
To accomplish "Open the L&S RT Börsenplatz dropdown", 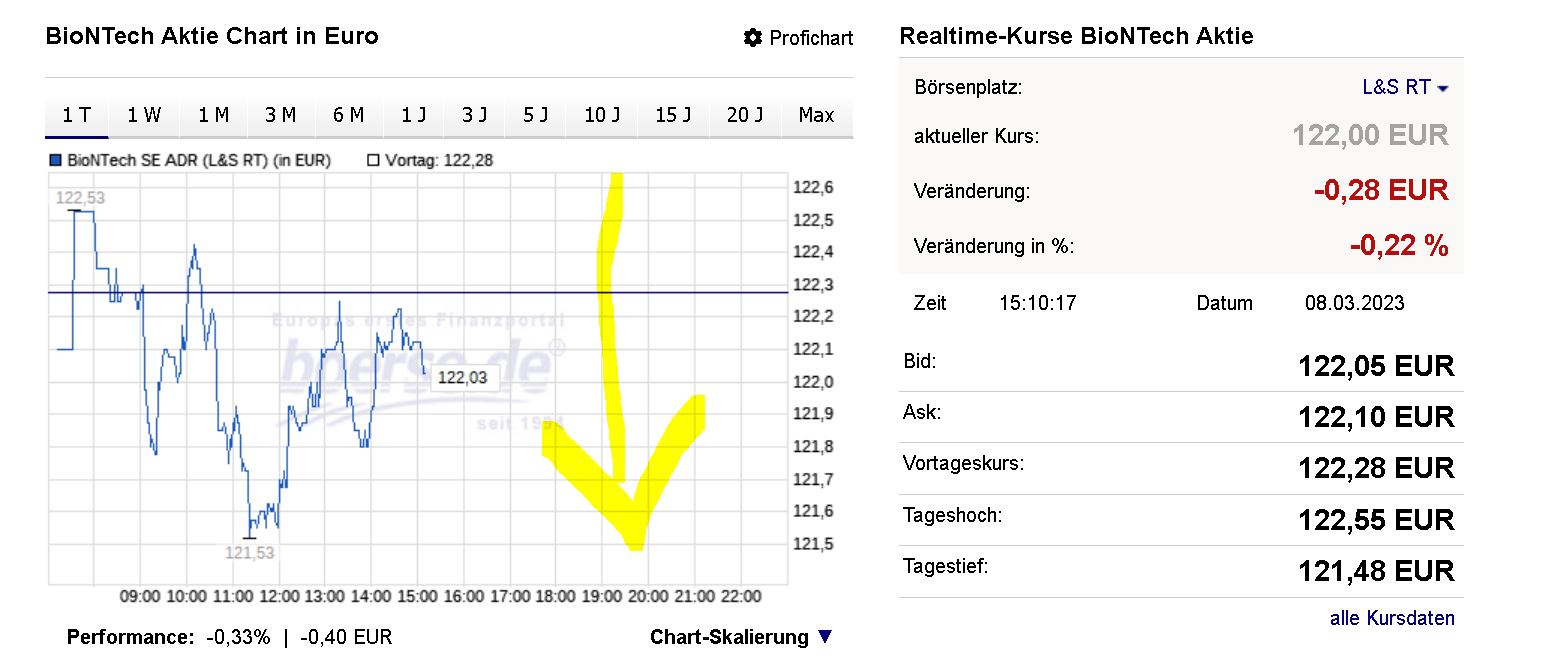I will (x=1405, y=87).
